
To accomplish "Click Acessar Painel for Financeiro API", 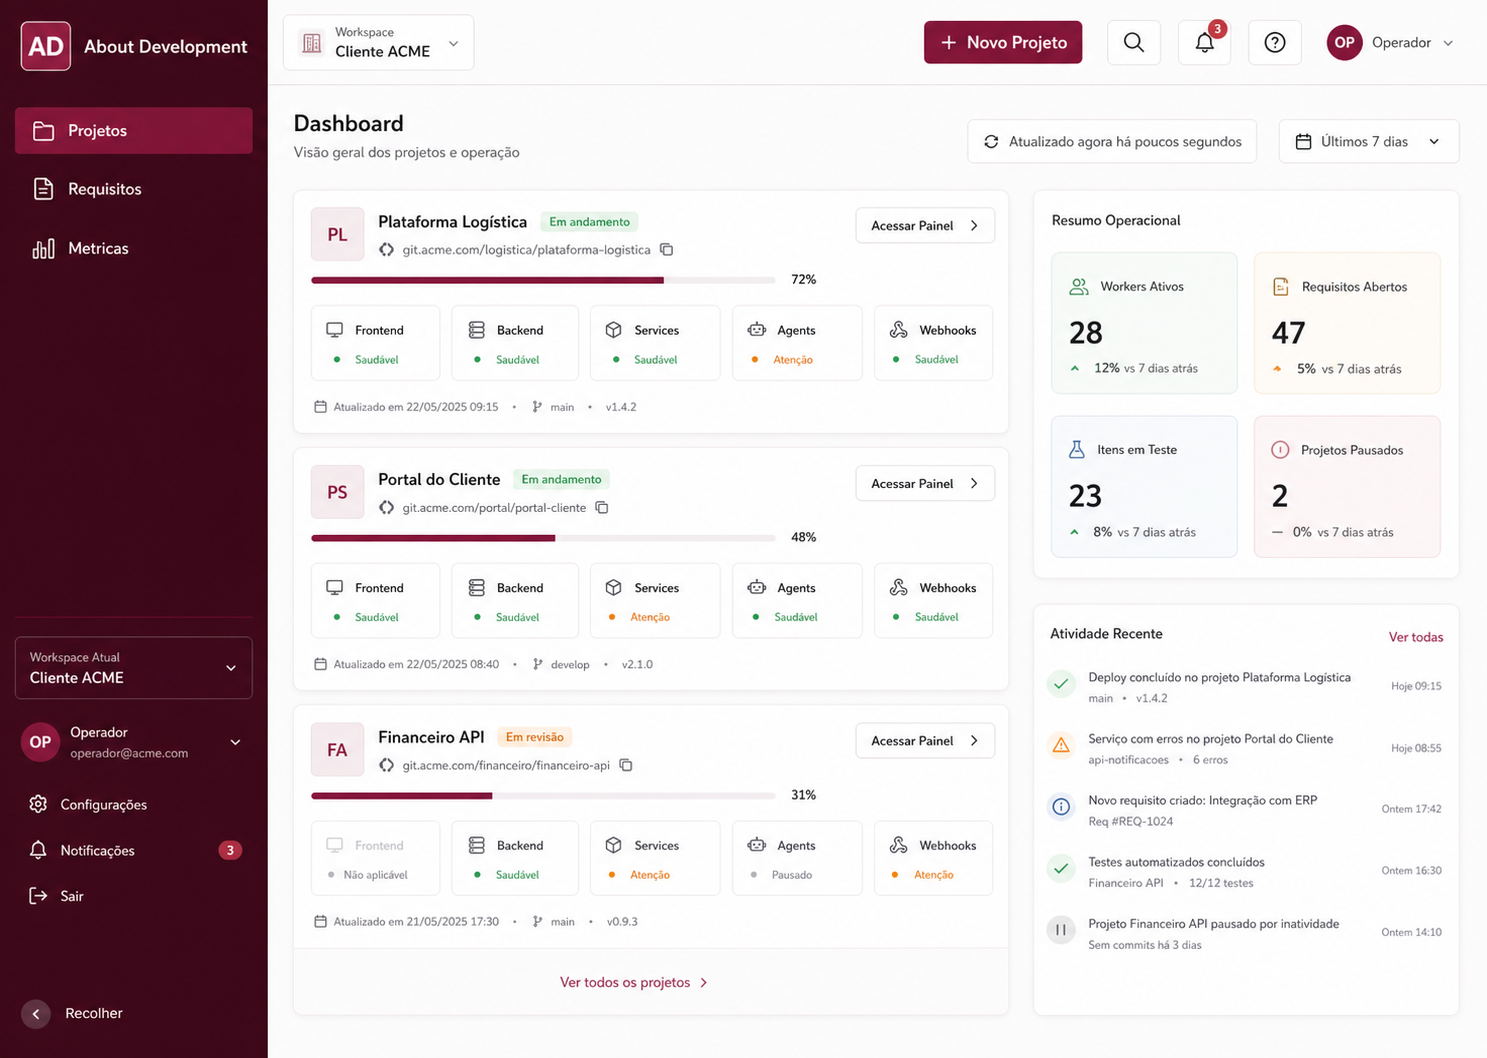I will click(x=925, y=741).
